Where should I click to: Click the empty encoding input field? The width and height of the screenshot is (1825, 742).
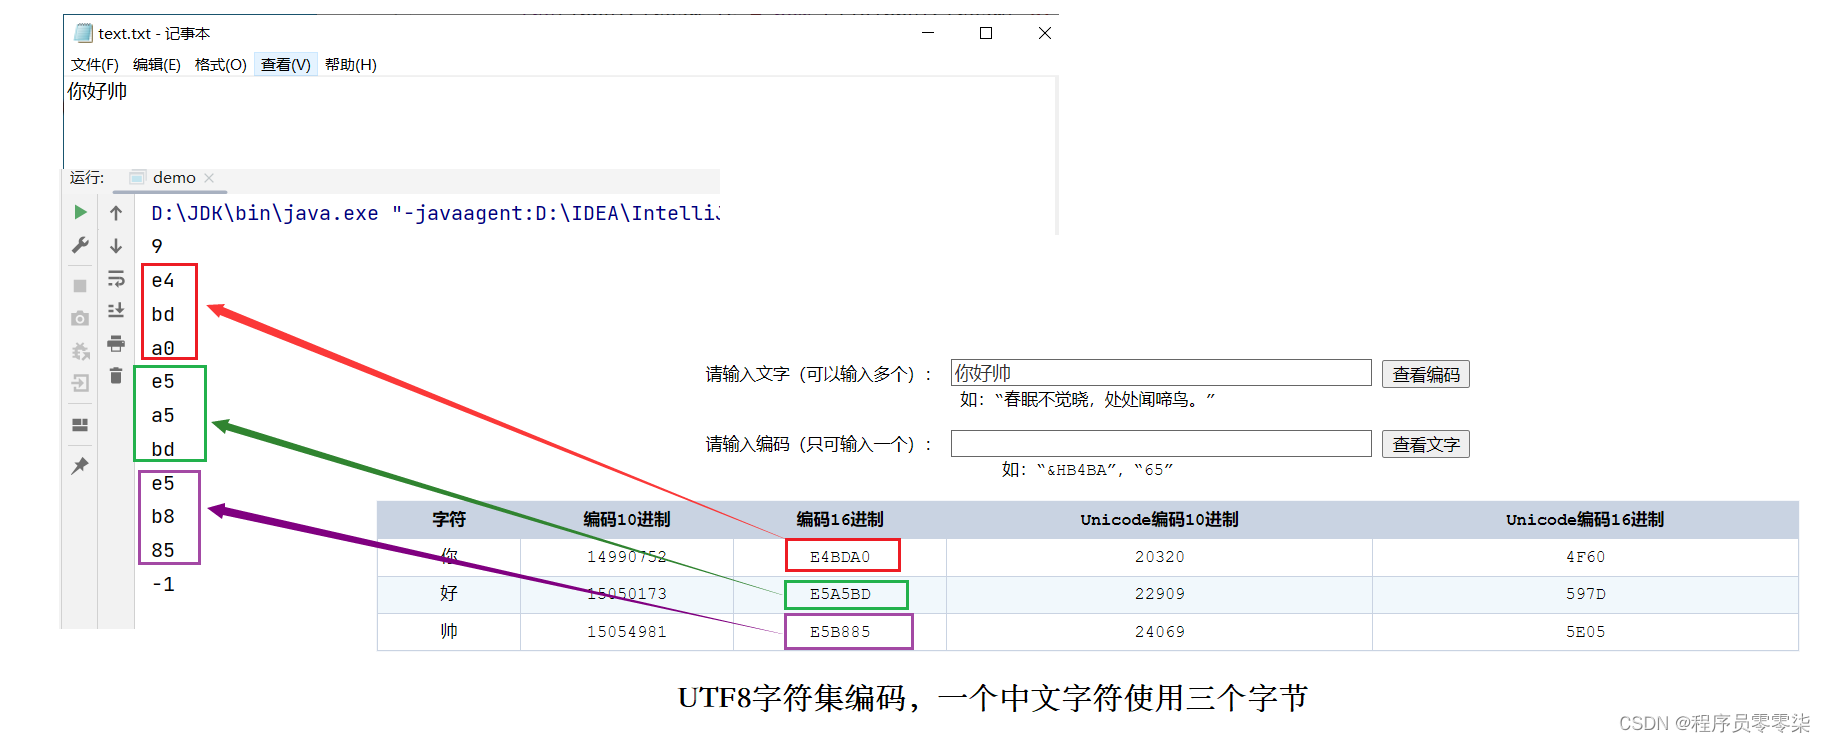point(1161,443)
